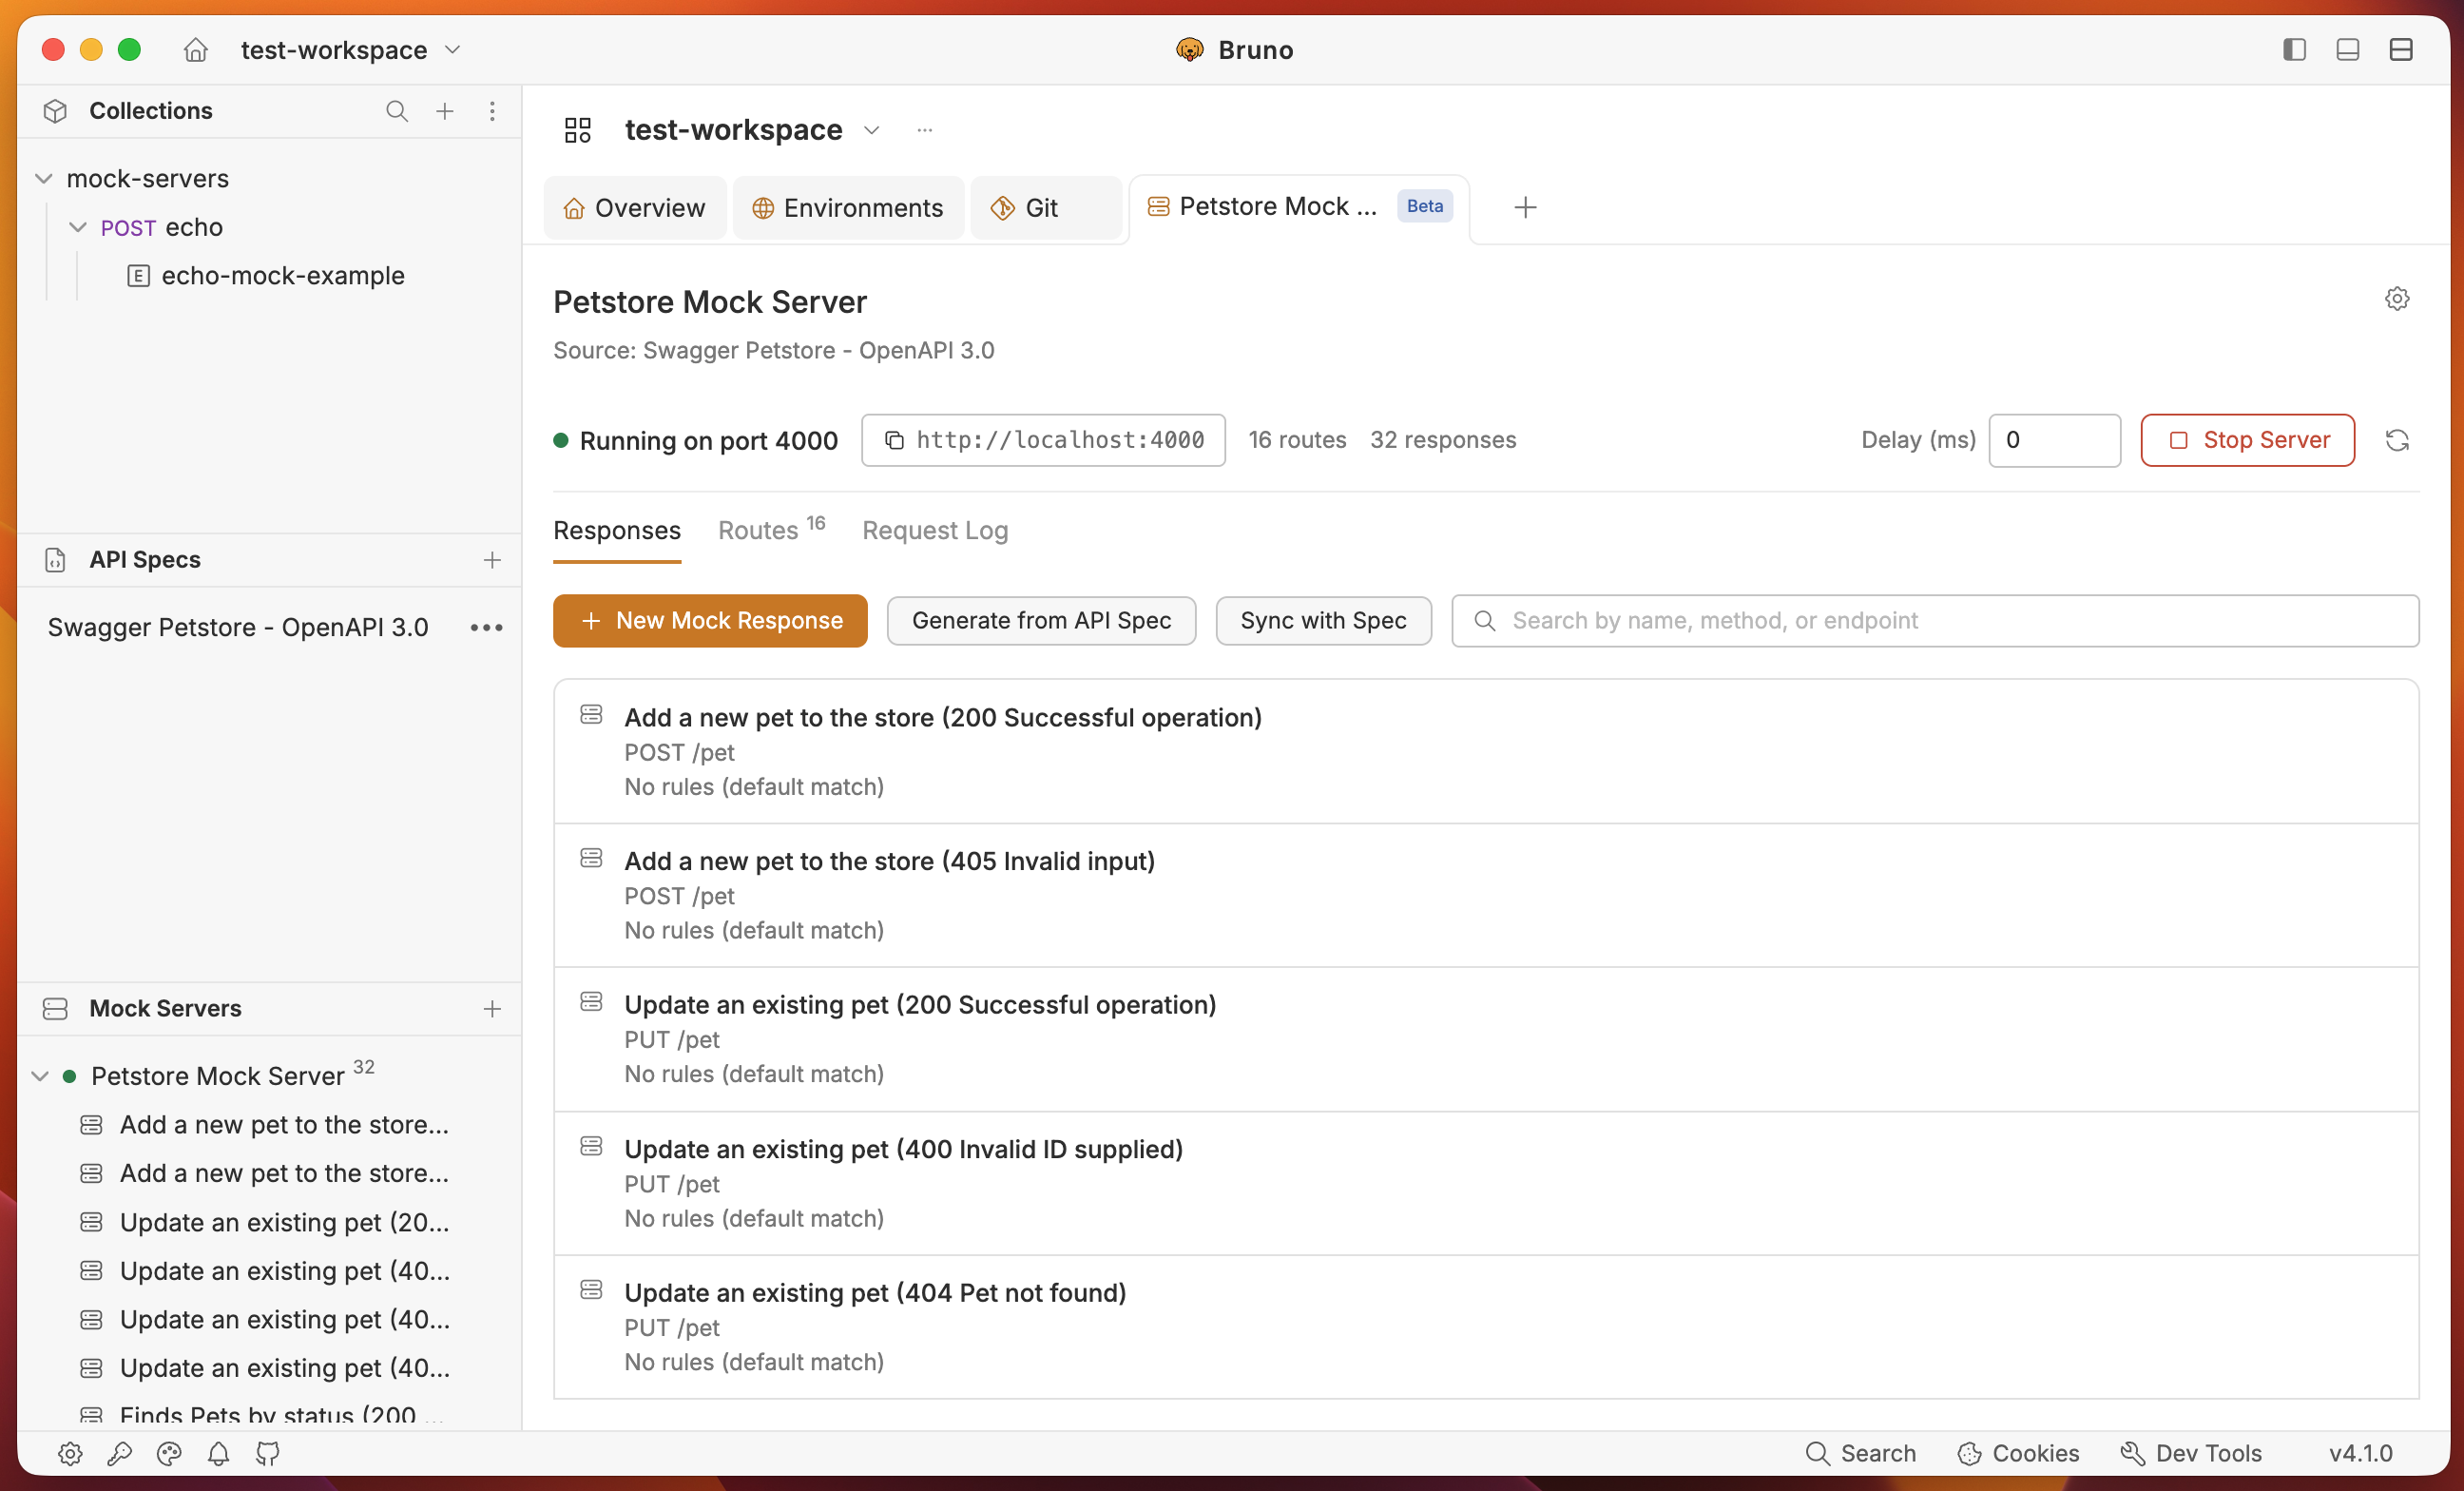Search the collections with magnifier icon
Image resolution: width=2464 pixels, height=1491 pixels.
coord(397,111)
